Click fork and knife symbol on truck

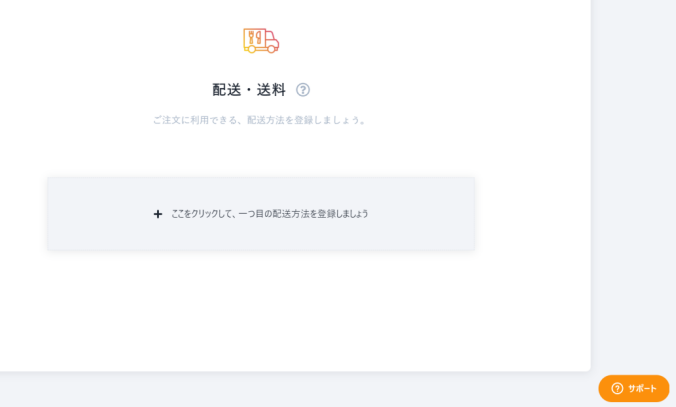click(x=255, y=38)
